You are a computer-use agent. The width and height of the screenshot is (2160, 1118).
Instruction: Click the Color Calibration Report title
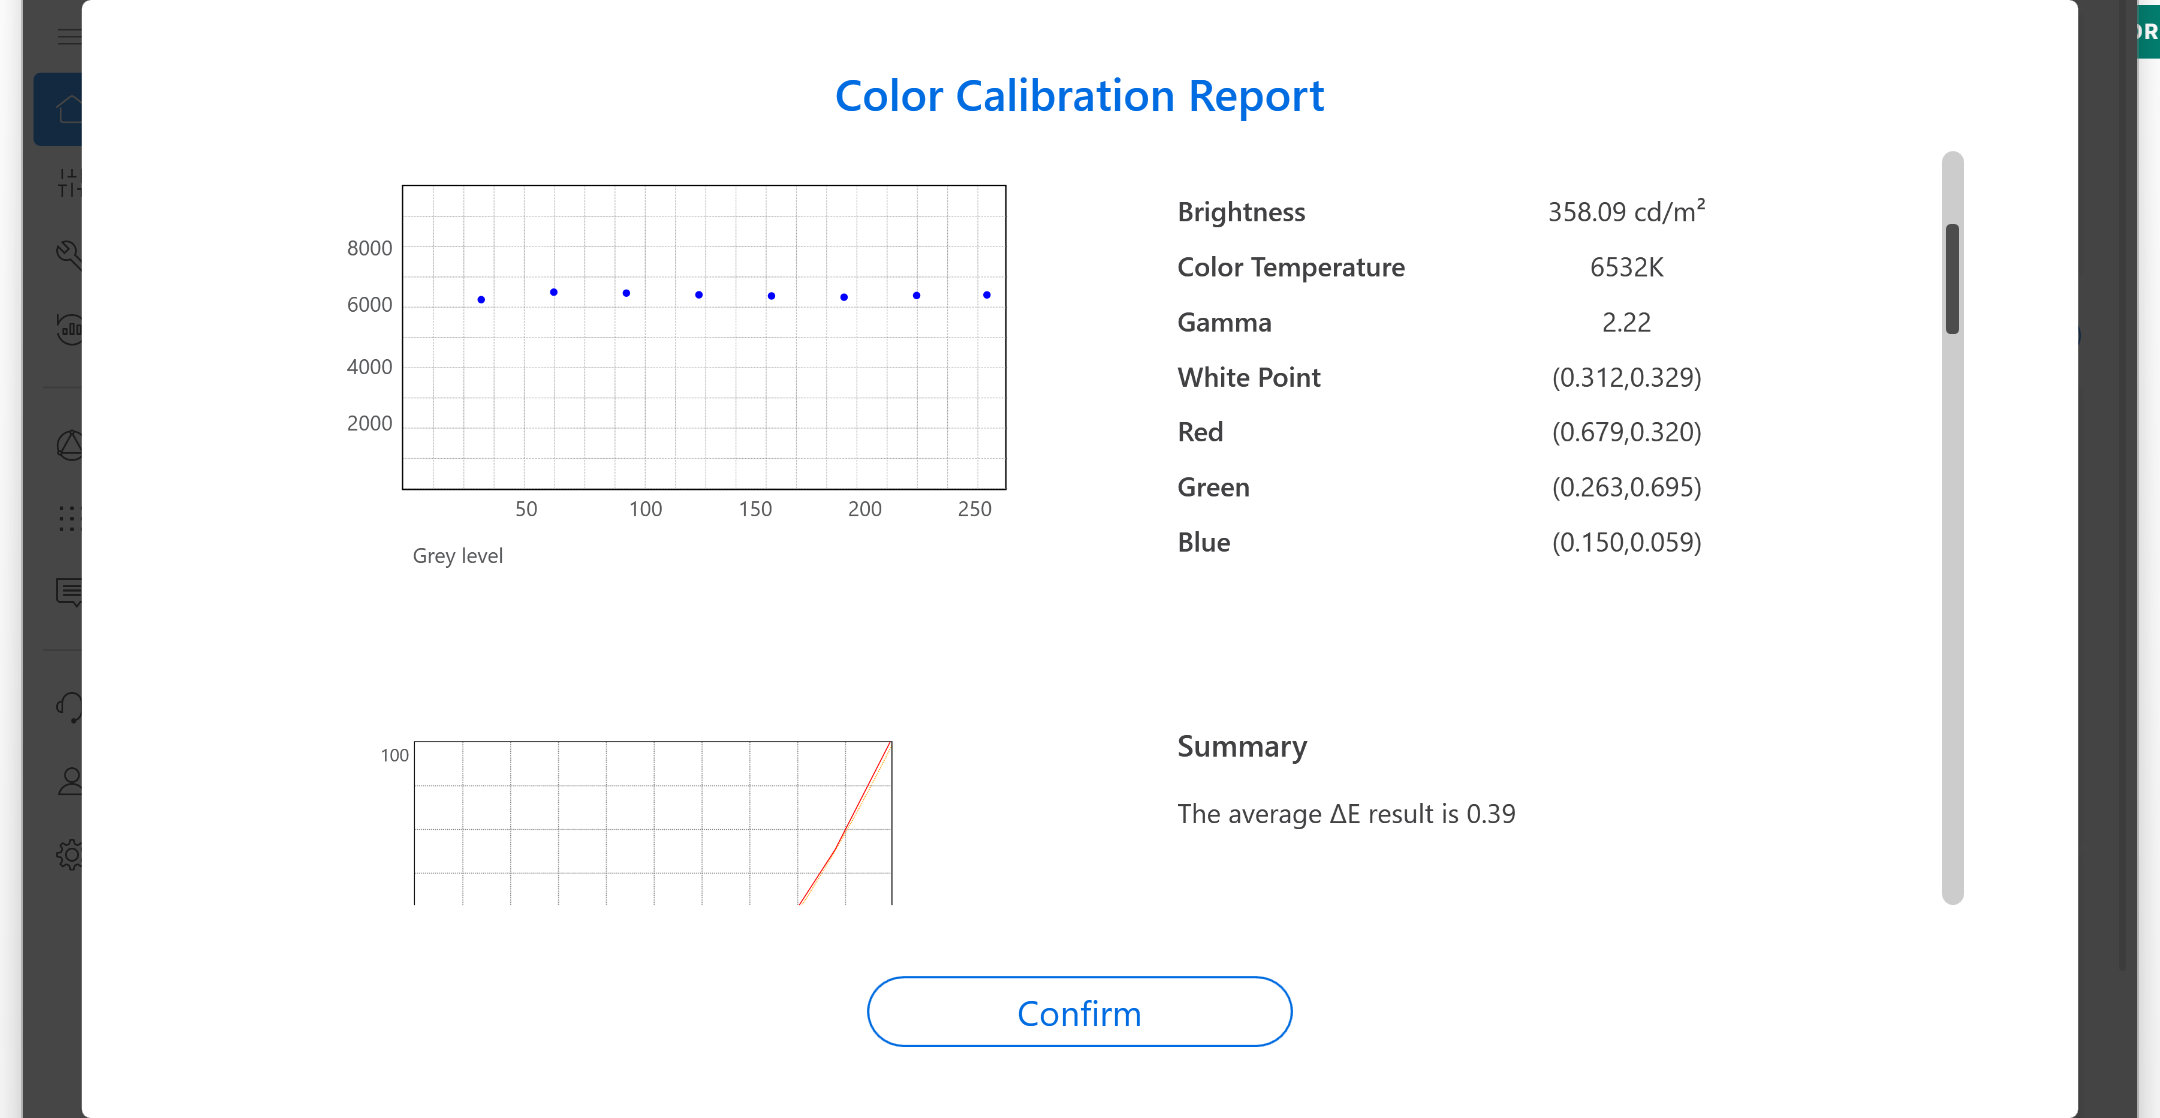coord(1079,96)
